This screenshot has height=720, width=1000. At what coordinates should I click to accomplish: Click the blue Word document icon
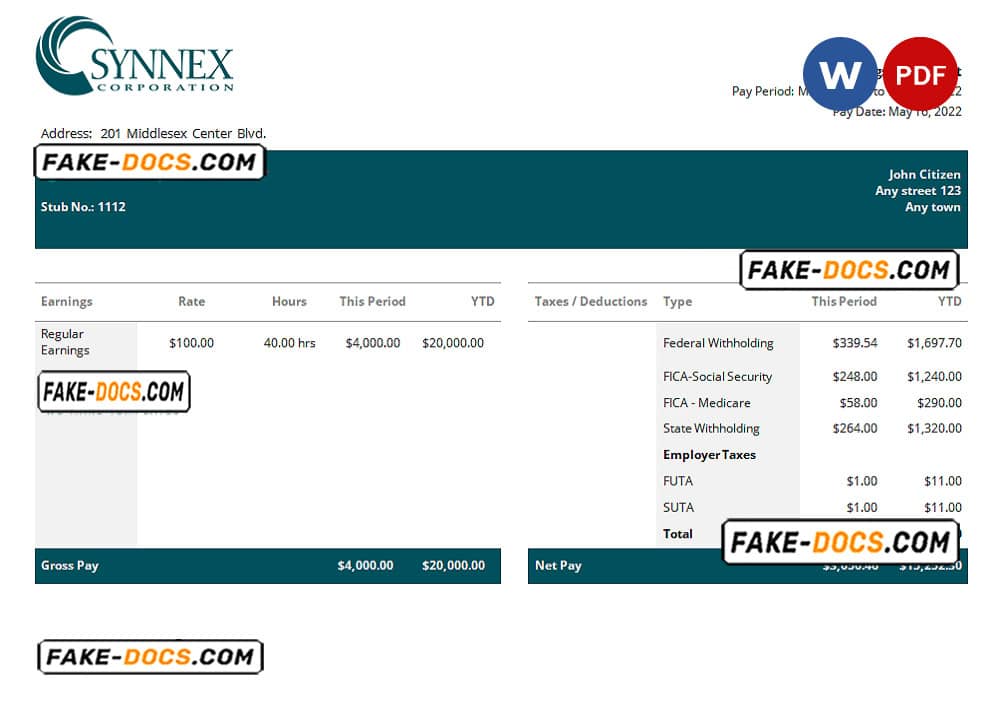839,74
